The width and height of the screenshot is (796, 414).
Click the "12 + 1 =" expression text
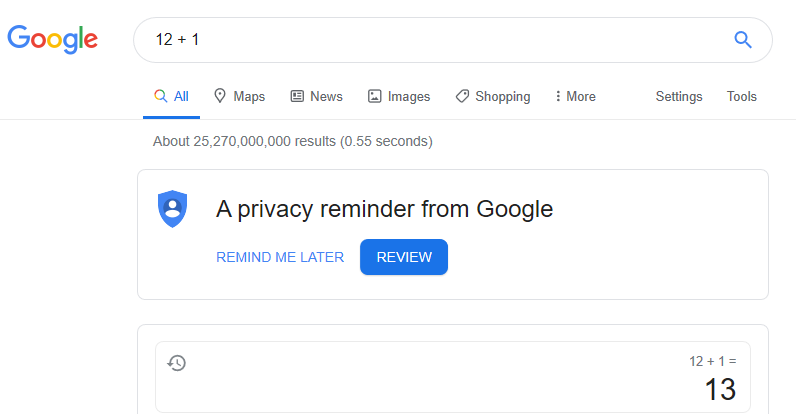click(712, 361)
